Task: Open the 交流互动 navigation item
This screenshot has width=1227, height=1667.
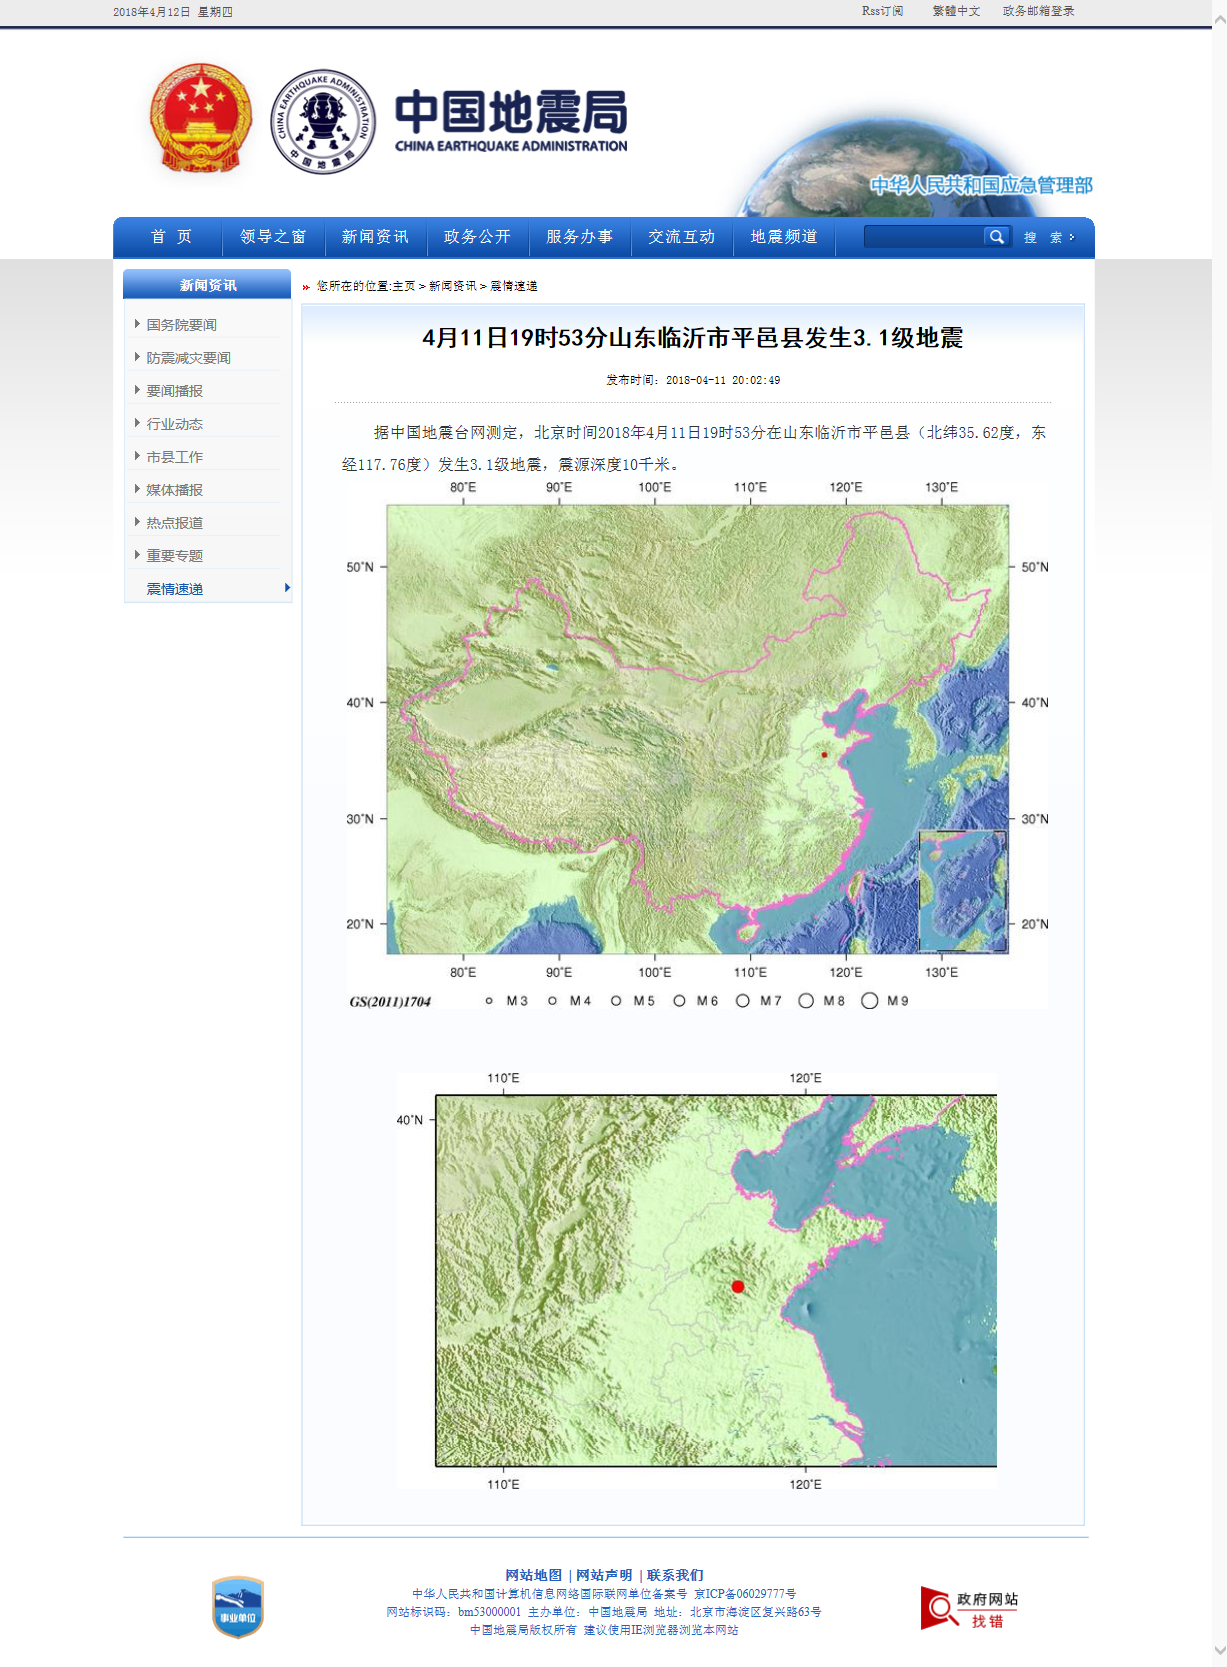Action: [x=681, y=237]
